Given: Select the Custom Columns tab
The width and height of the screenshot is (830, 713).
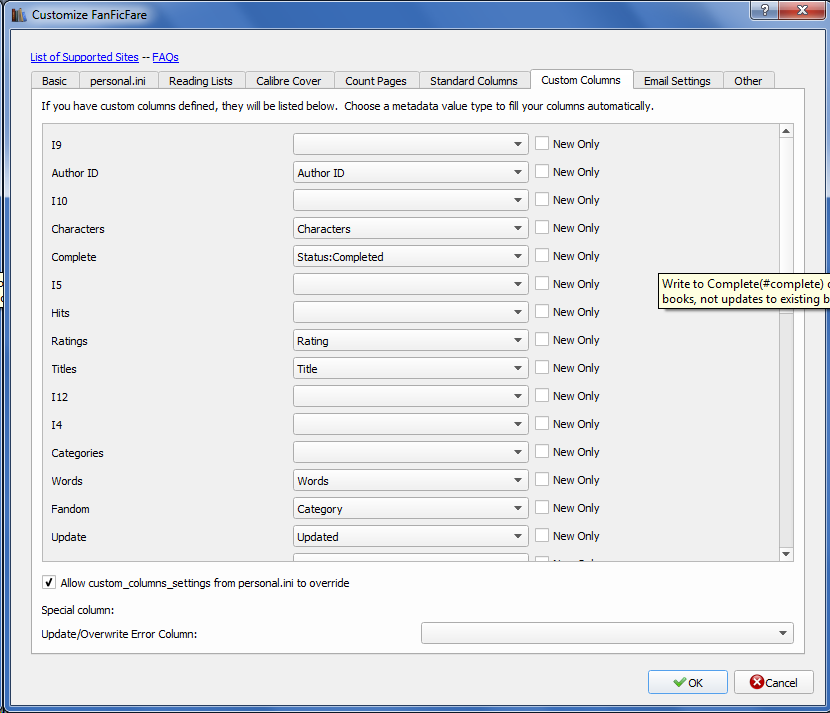Looking at the screenshot, I should click(581, 80).
